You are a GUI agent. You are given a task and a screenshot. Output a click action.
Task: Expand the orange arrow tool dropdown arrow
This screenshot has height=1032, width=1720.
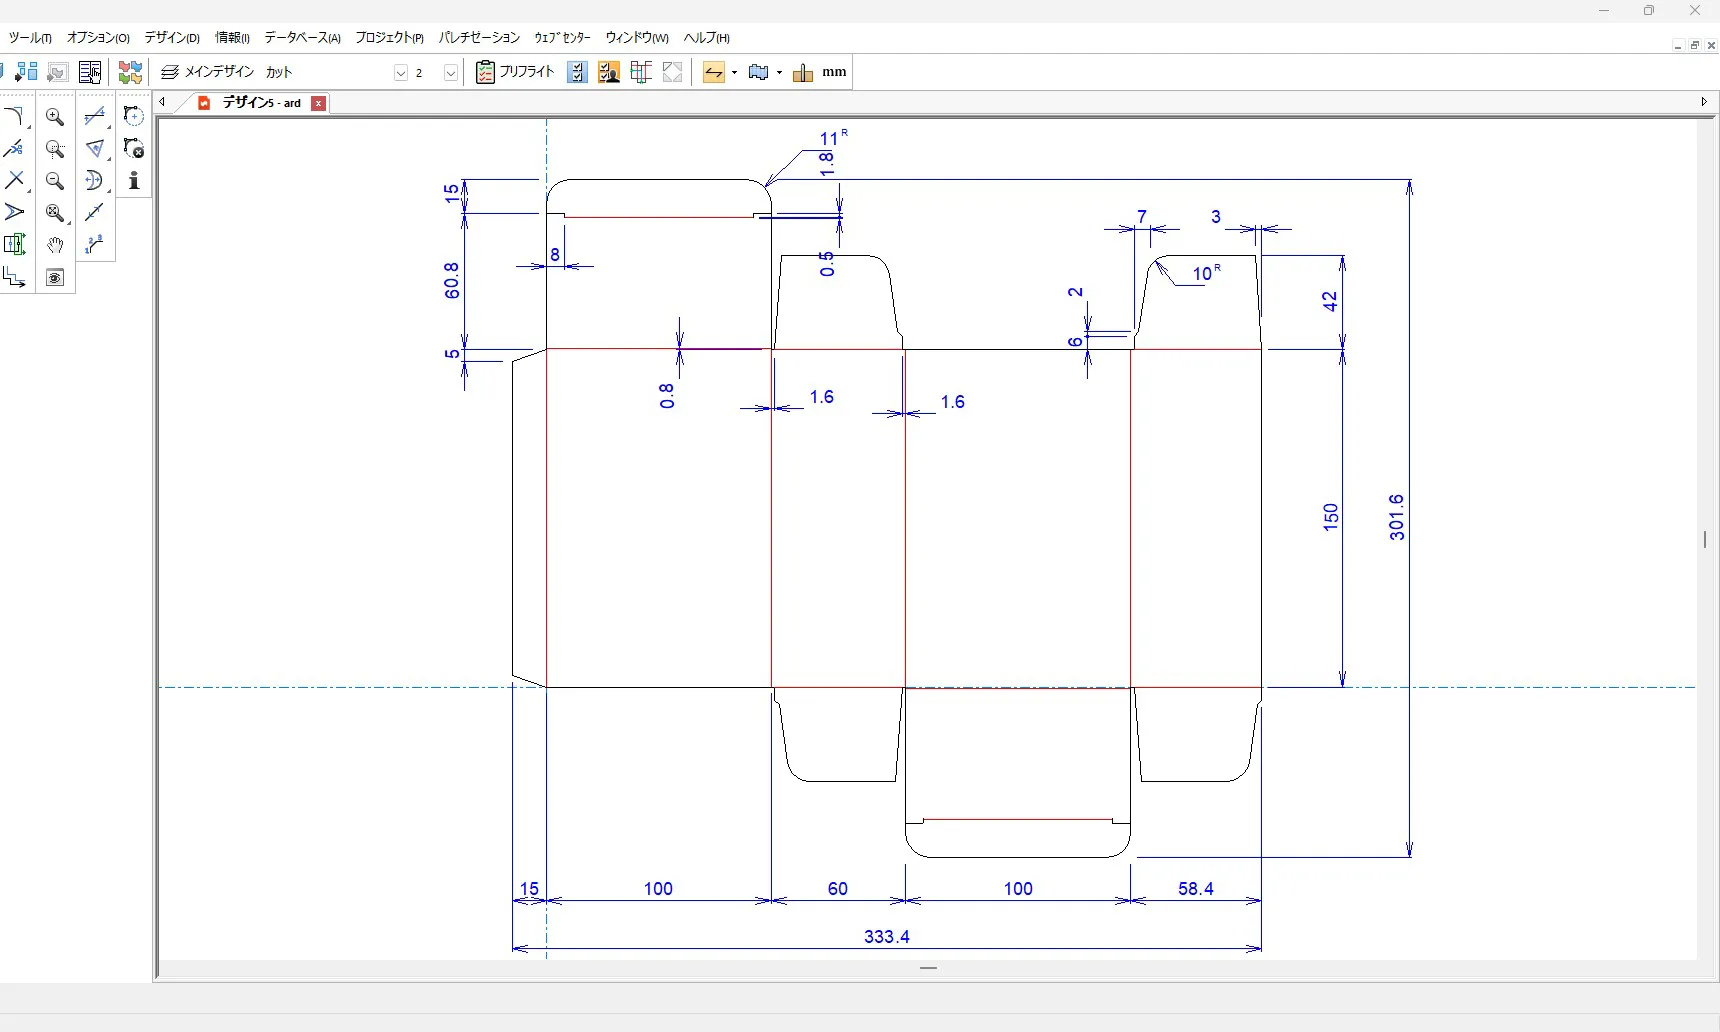(735, 73)
